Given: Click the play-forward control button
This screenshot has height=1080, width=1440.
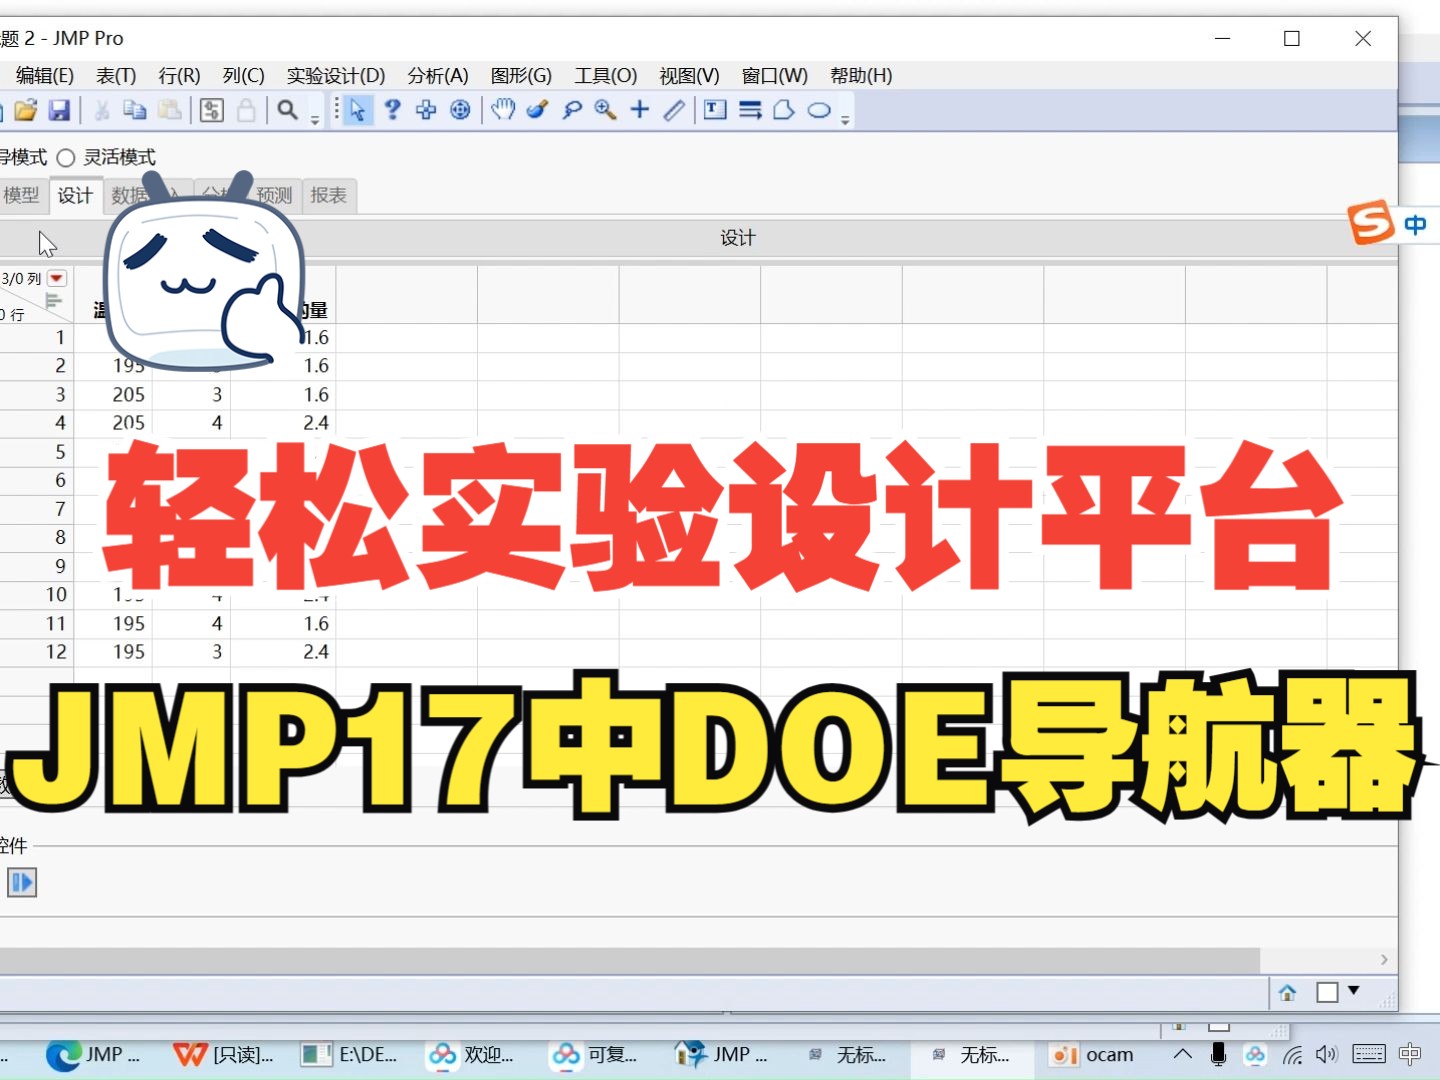Looking at the screenshot, I should [22, 882].
